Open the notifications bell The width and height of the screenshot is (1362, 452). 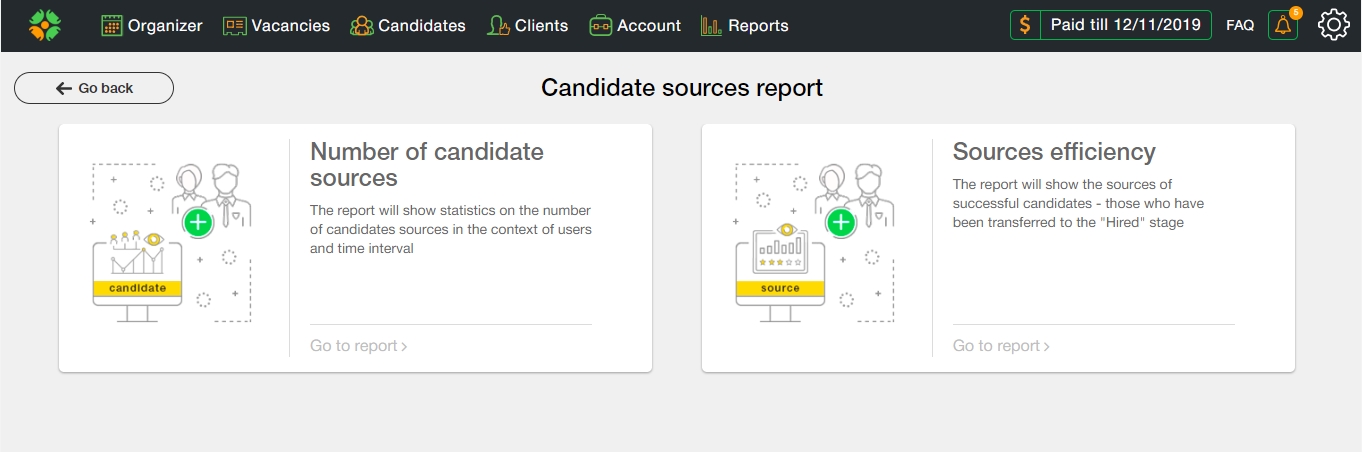coord(1282,26)
